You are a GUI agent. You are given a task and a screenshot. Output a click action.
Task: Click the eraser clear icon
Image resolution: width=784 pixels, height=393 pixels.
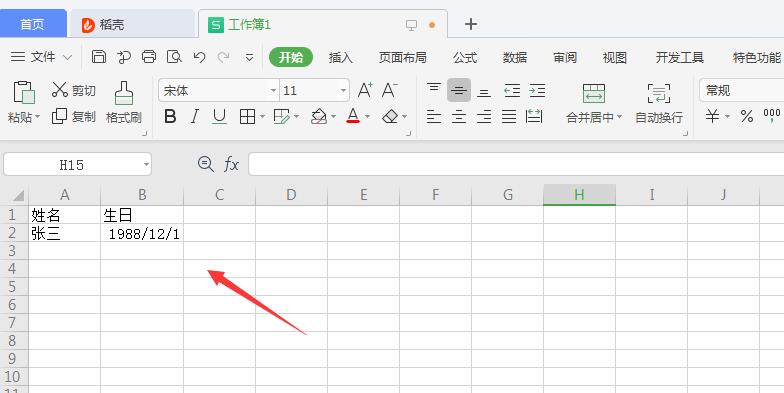pos(390,117)
